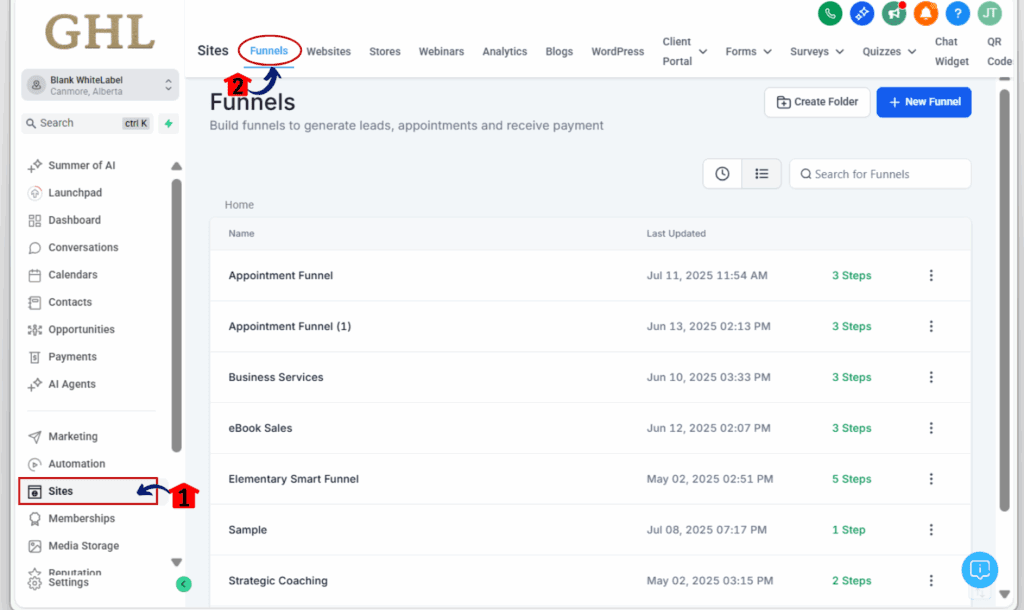Collapse sidebar with green arrow button
This screenshot has height=610, width=1024.
coord(184,584)
